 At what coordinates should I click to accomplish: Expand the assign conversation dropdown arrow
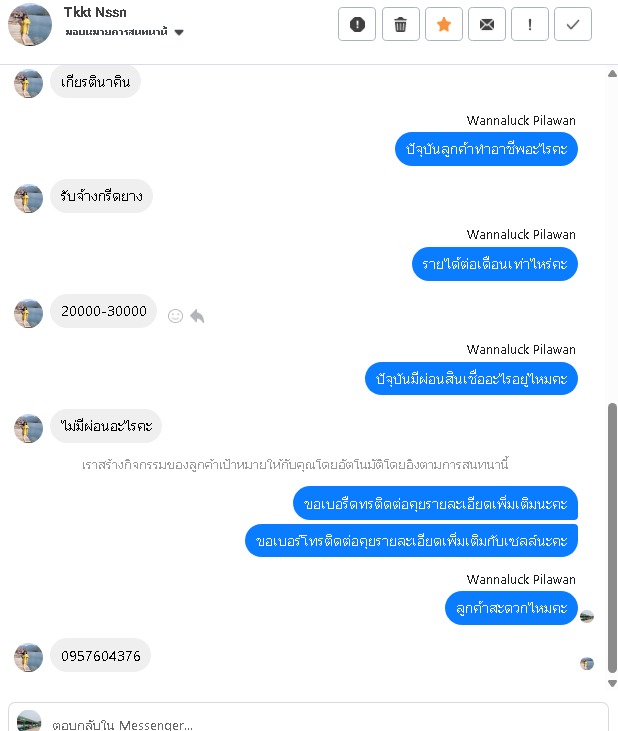coord(179,32)
